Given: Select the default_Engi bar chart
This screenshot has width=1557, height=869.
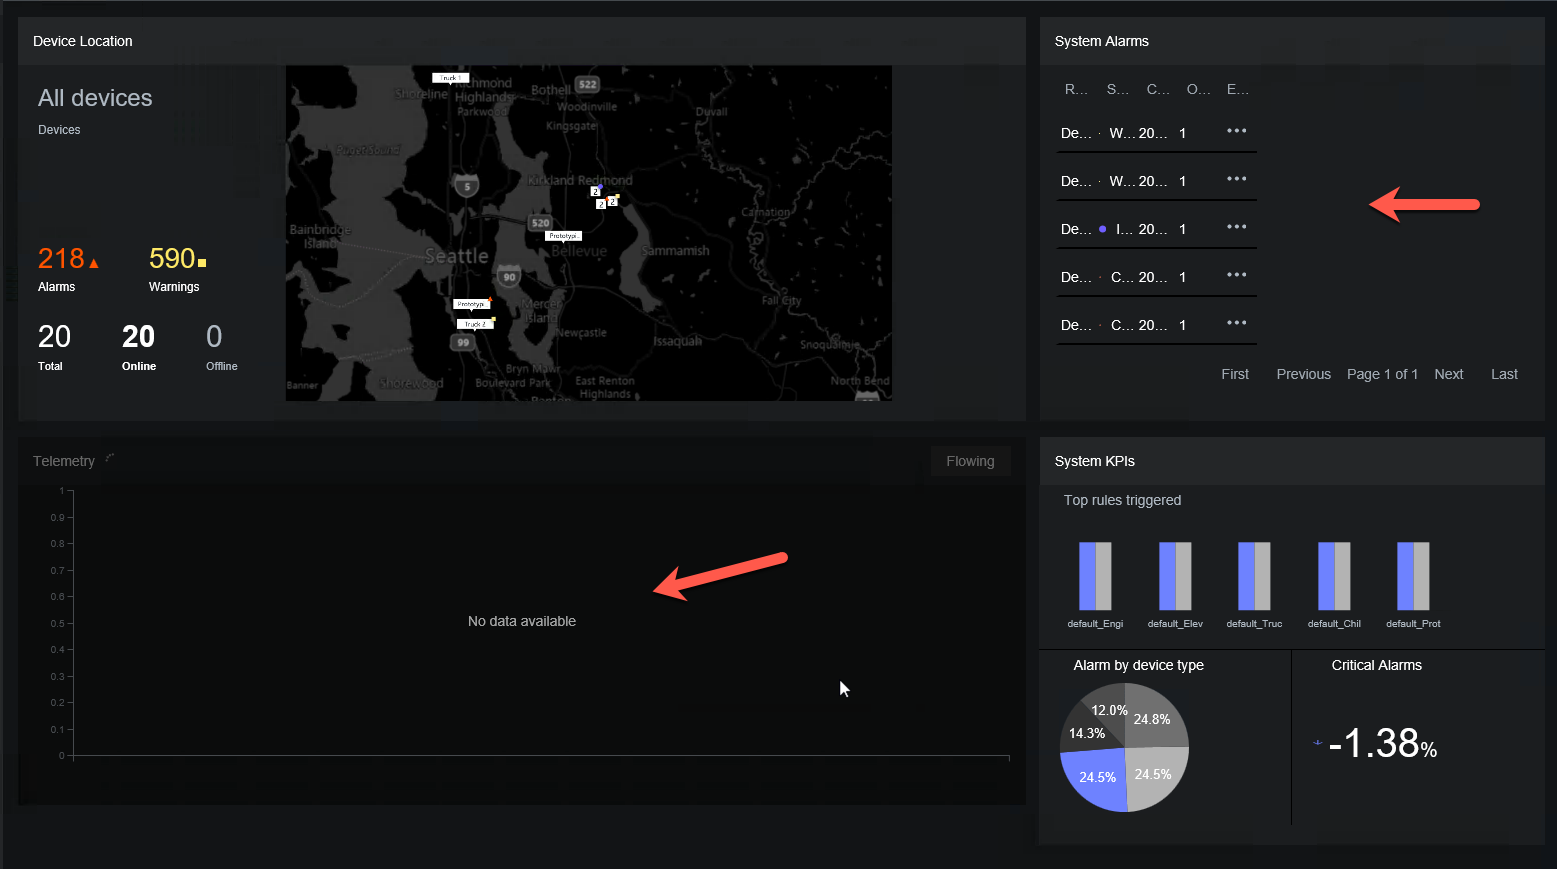Looking at the screenshot, I should click(1094, 576).
